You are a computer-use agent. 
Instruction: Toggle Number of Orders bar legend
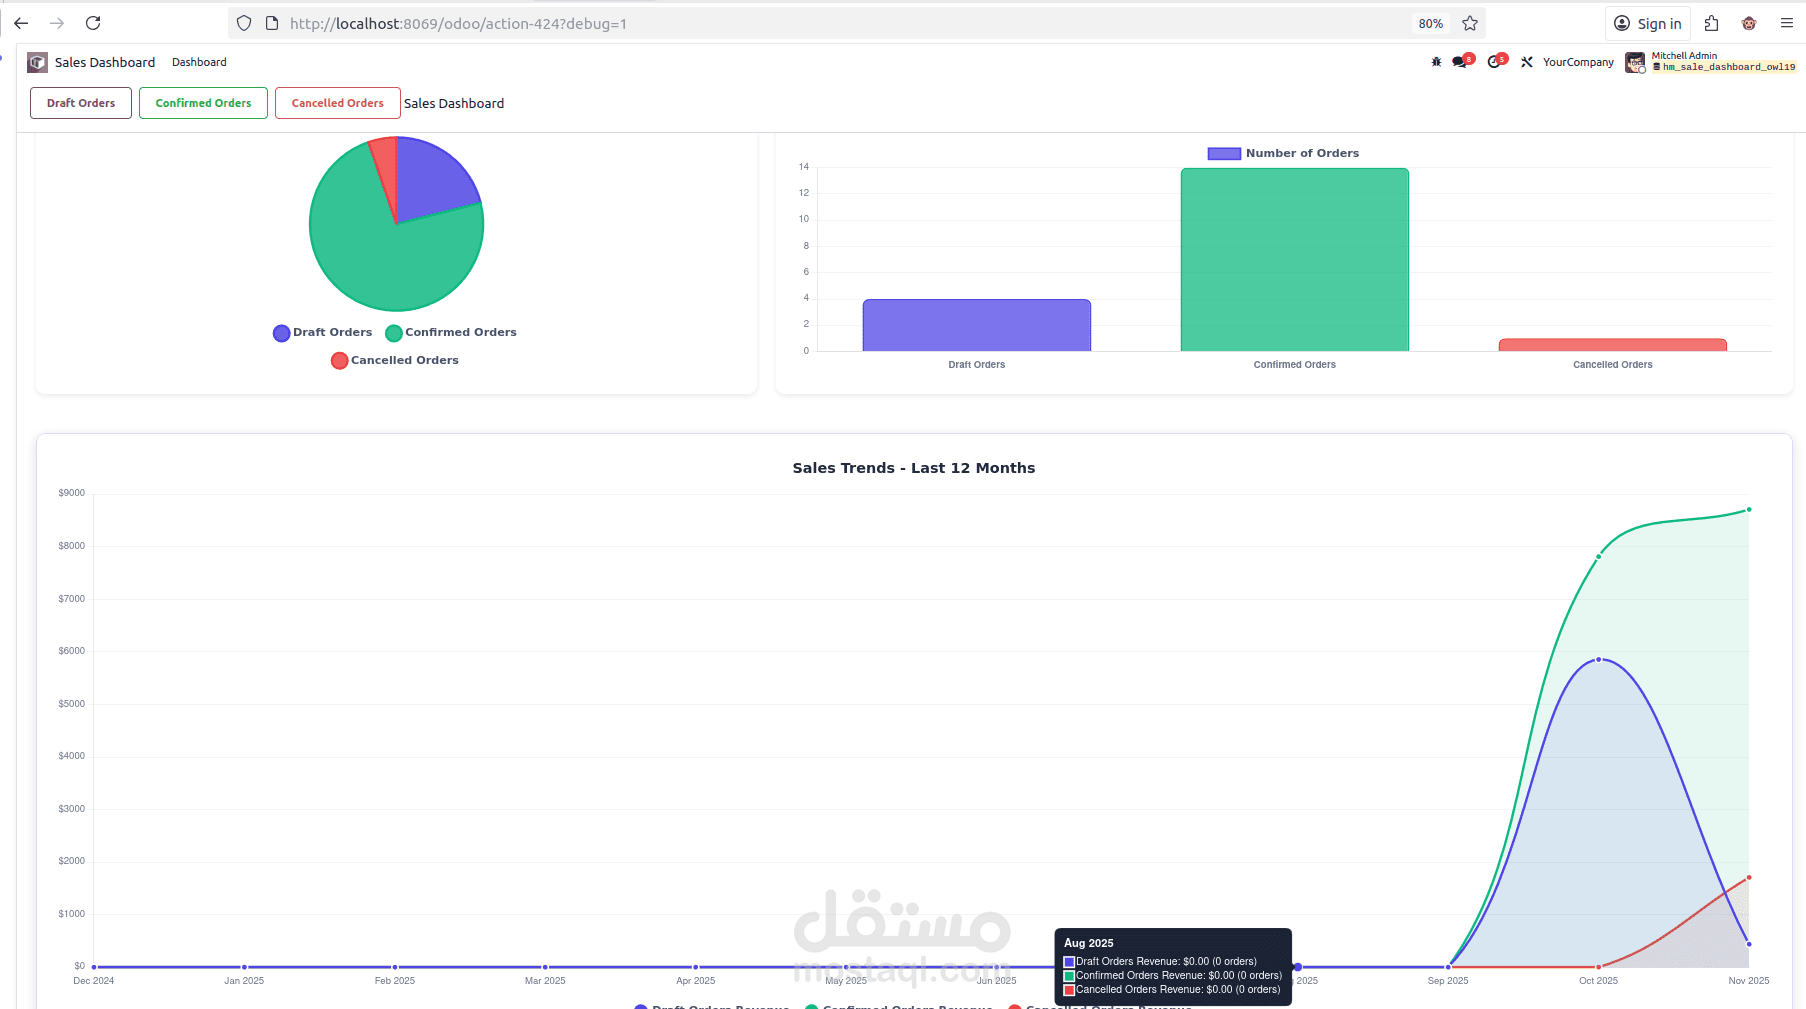point(1284,153)
